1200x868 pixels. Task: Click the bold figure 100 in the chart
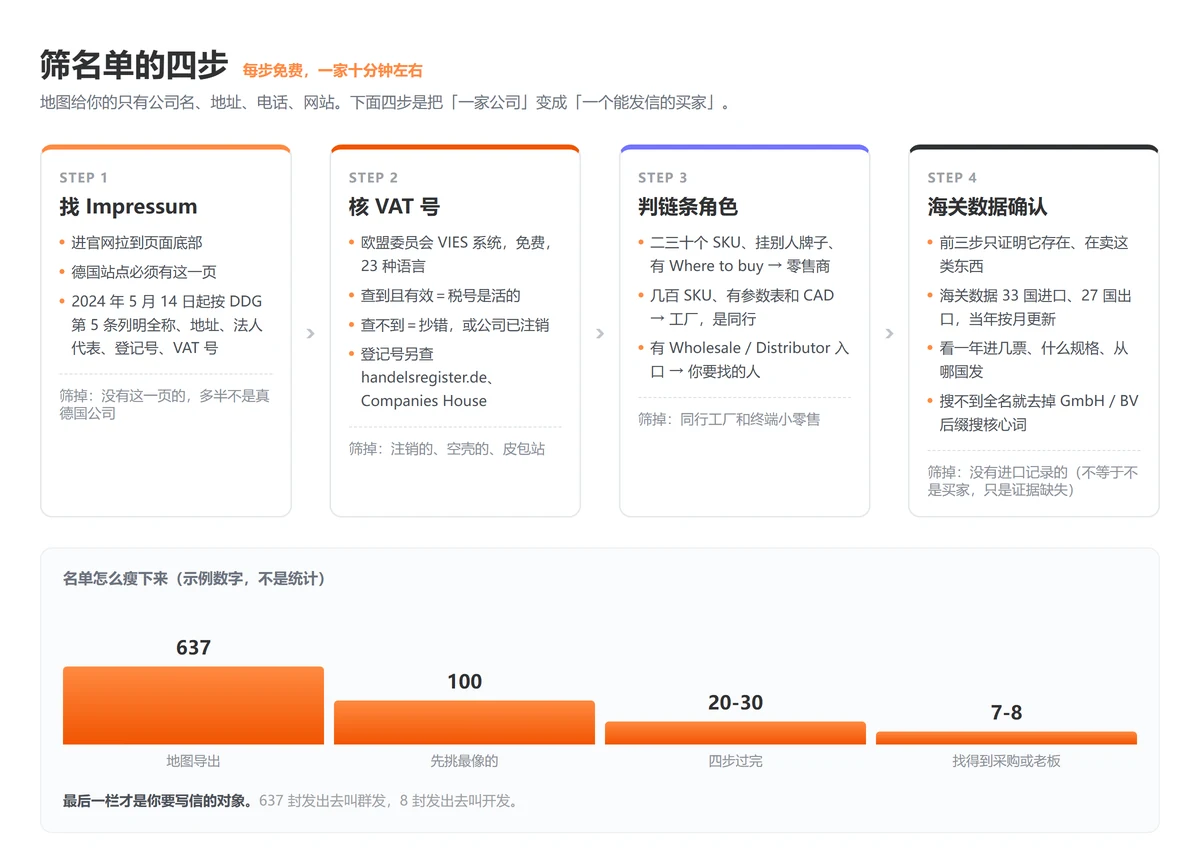(464, 682)
